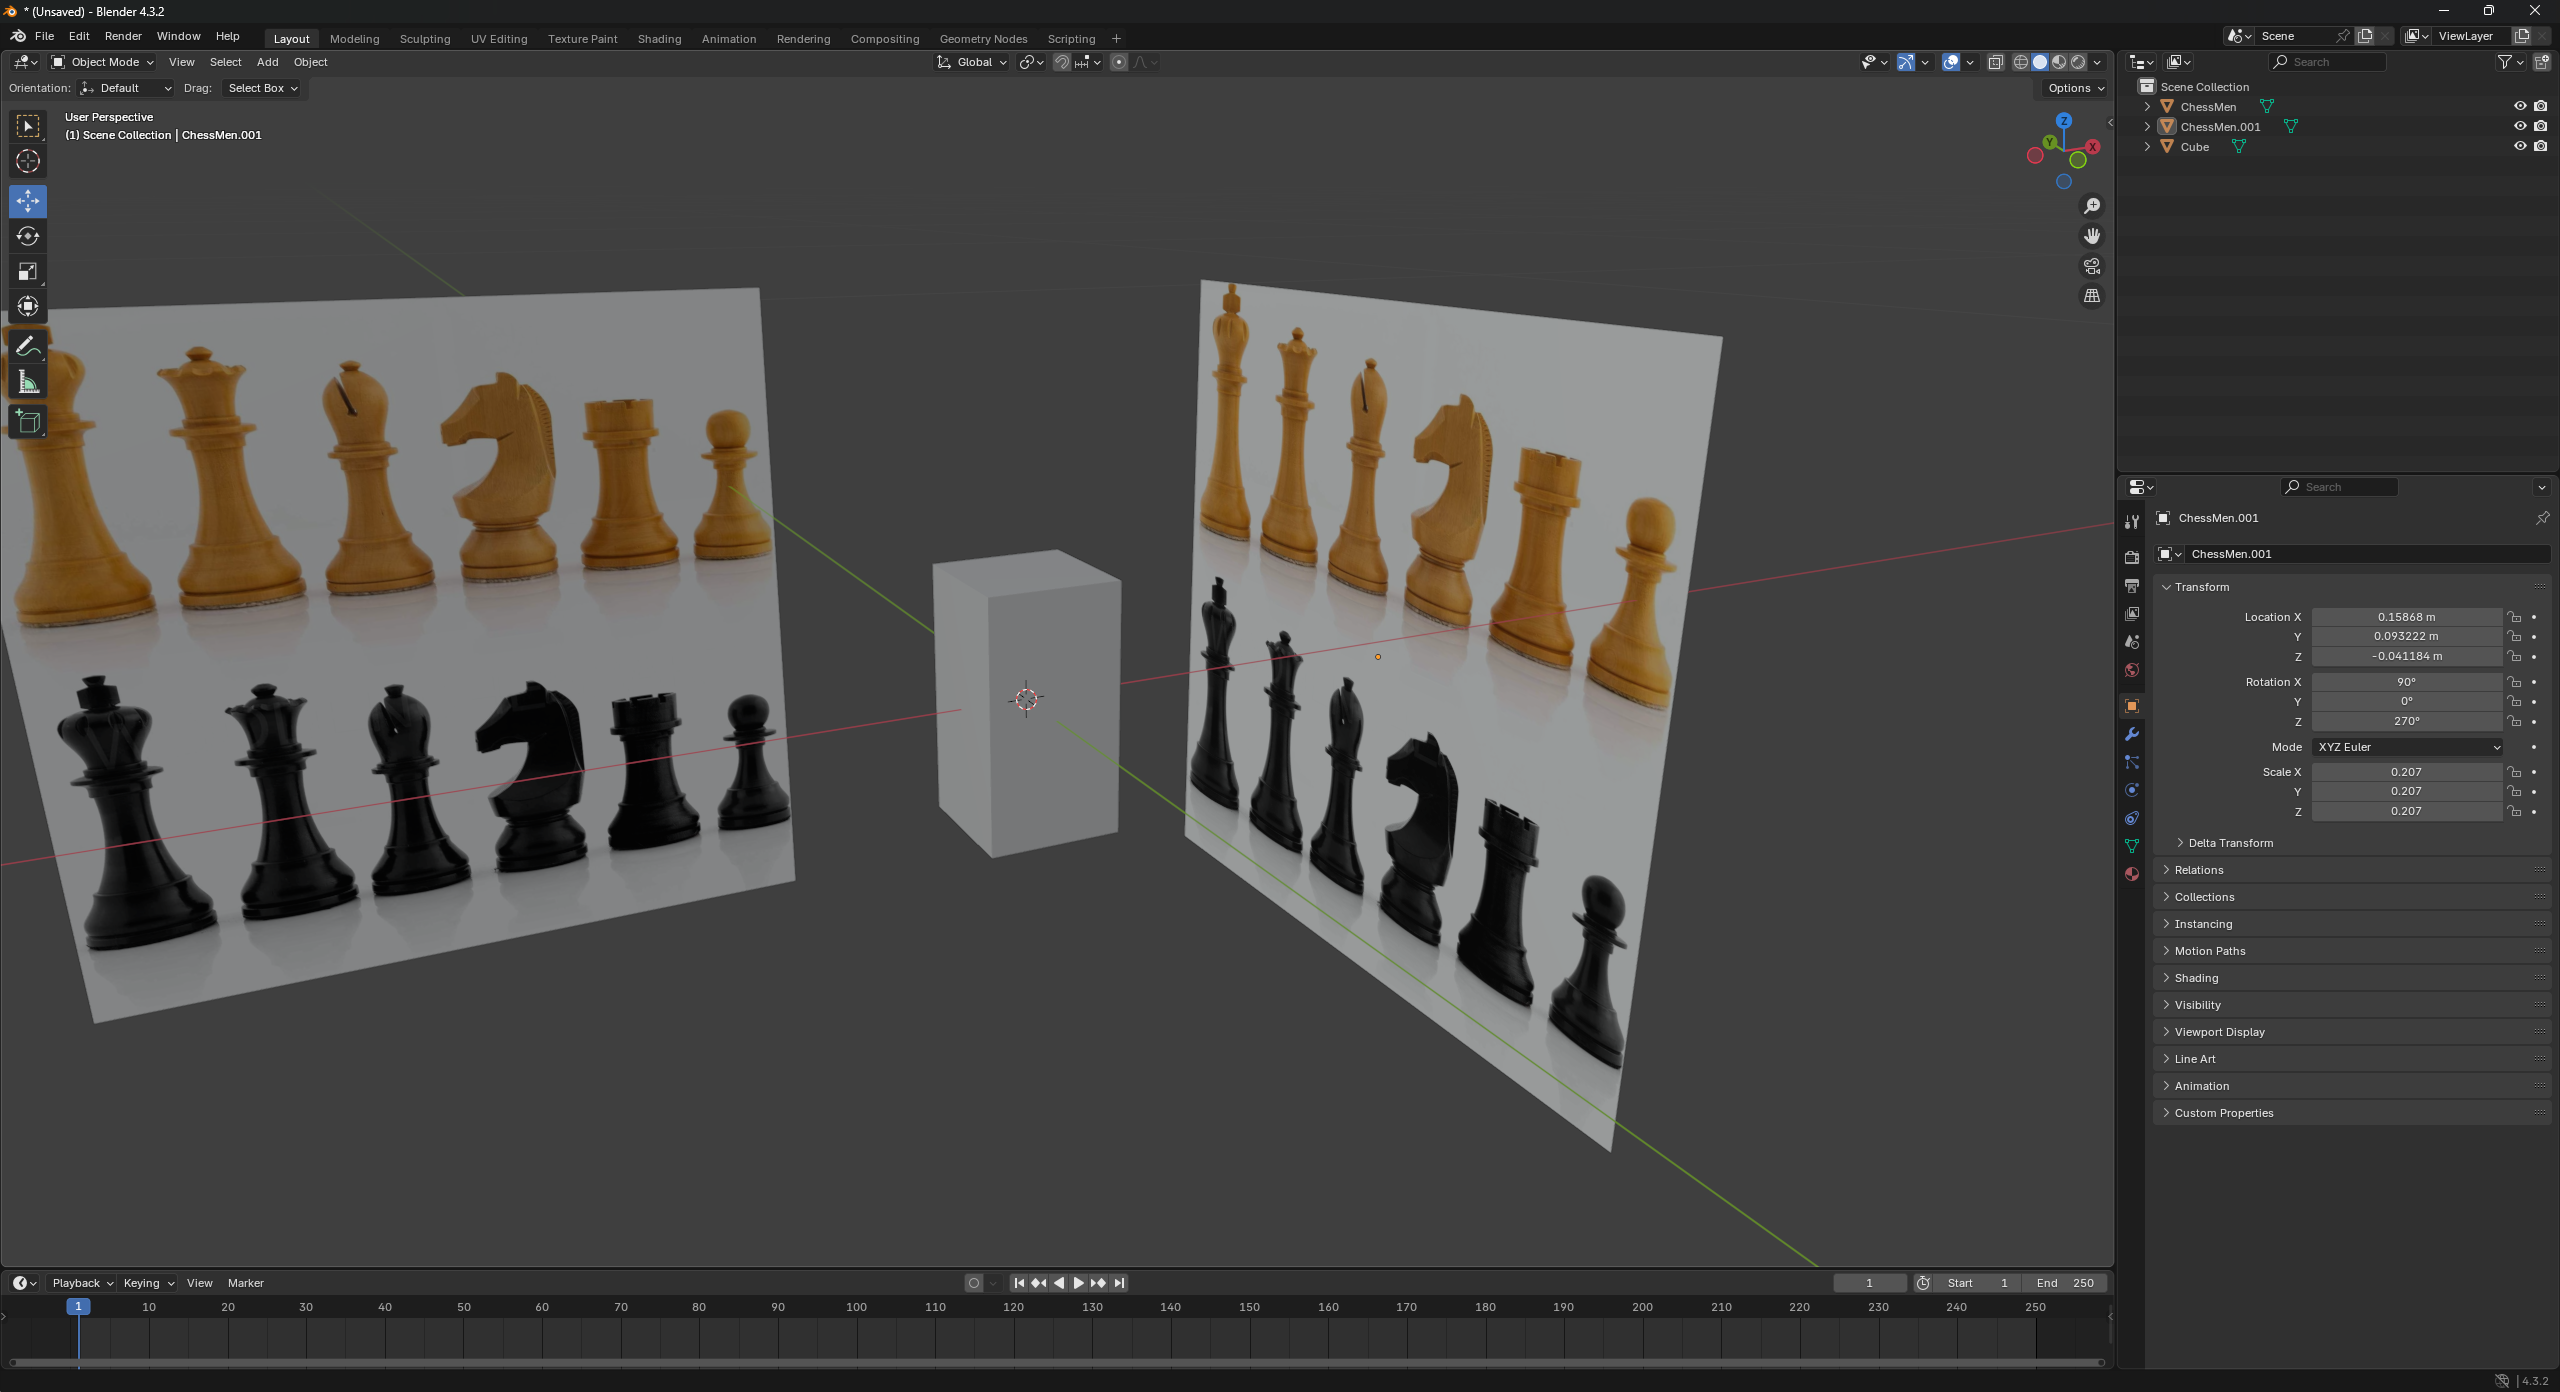2560x1392 pixels.
Task: Select the Rotate tool in toolbar
Action: pos(28,236)
